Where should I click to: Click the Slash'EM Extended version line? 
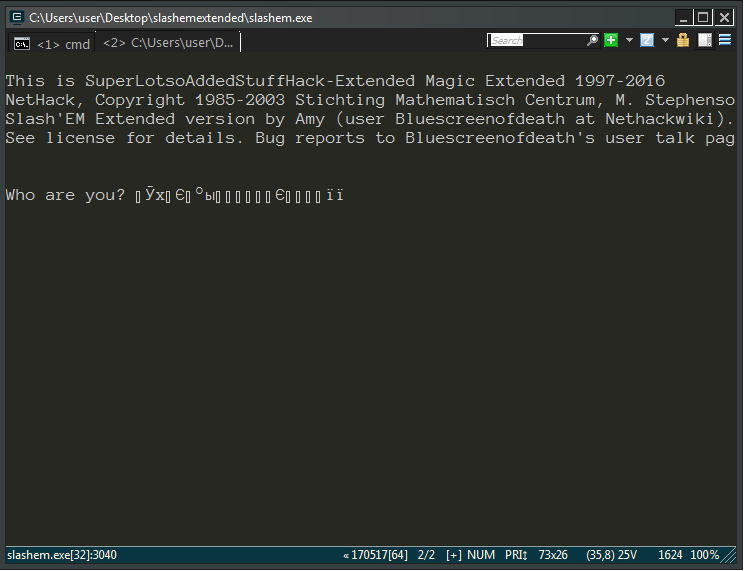pyautogui.click(x=370, y=119)
